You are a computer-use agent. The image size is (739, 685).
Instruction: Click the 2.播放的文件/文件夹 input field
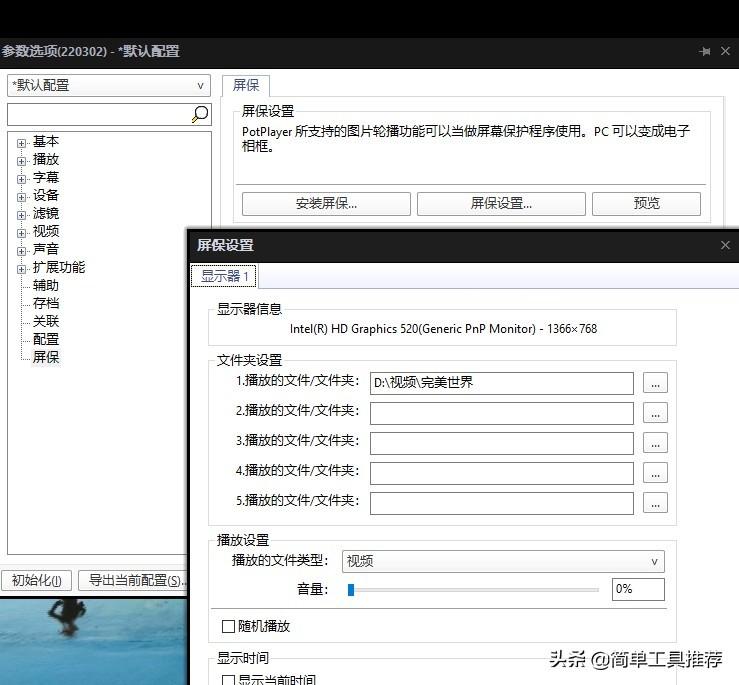click(501, 413)
